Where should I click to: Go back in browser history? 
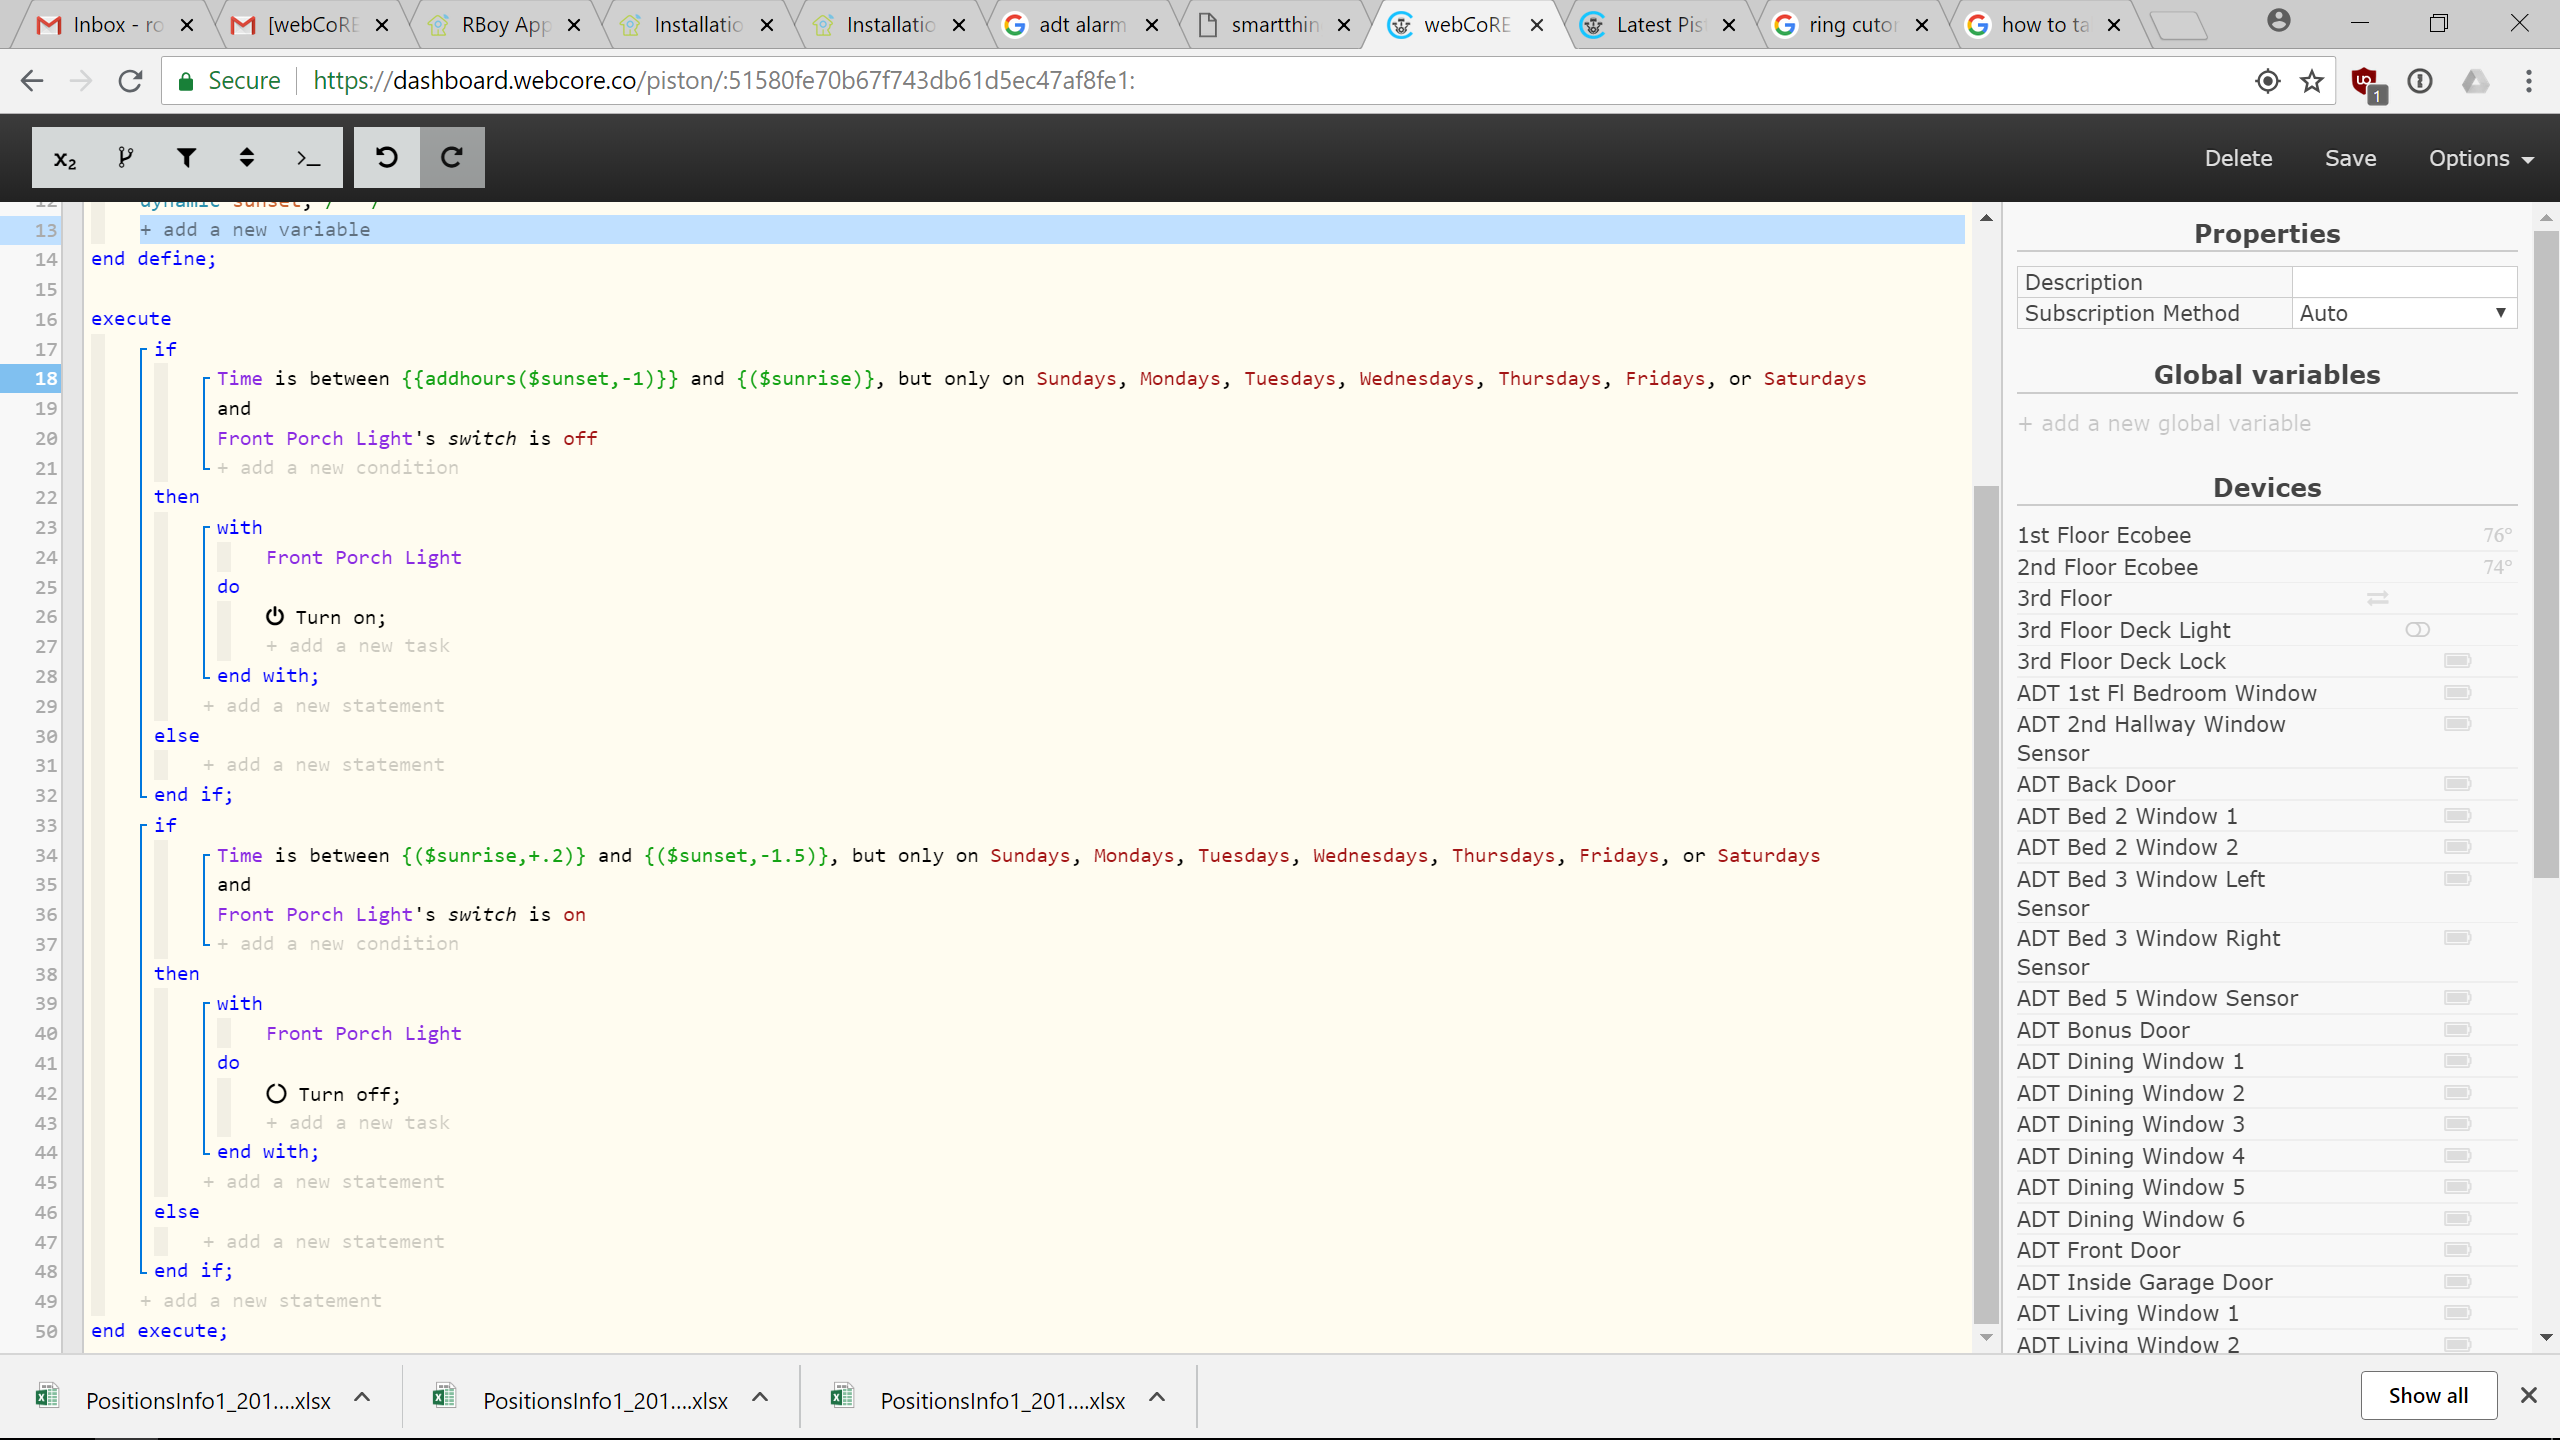(32, 81)
